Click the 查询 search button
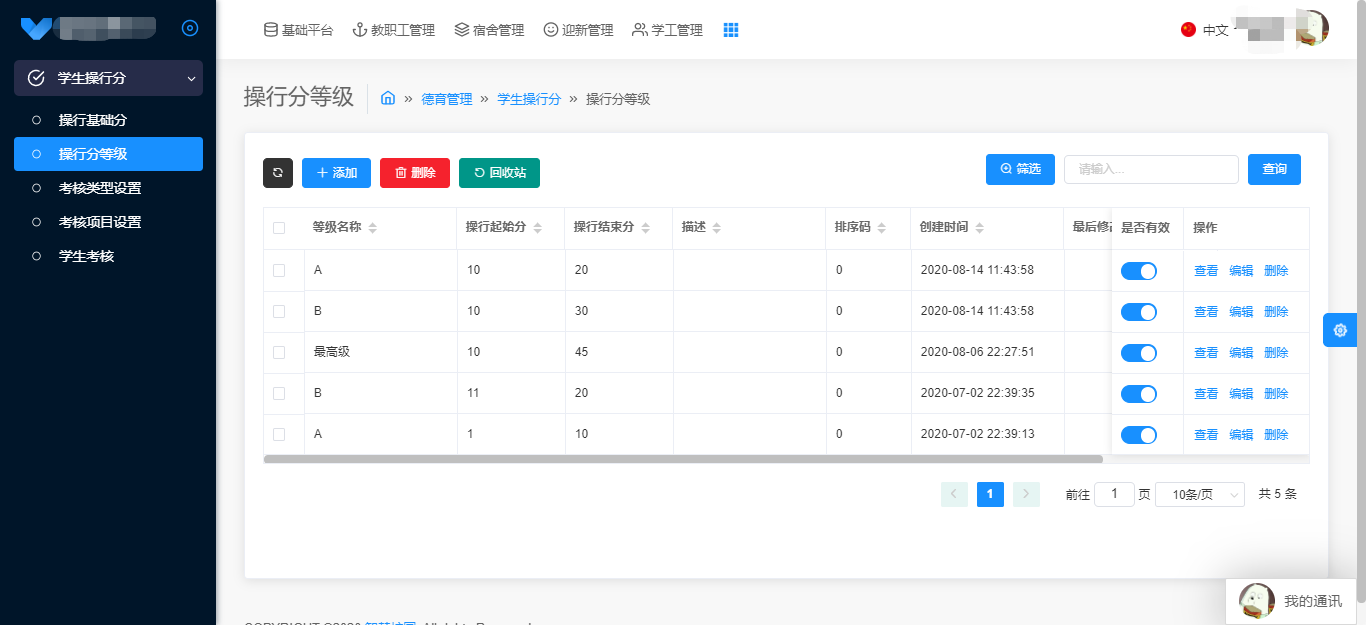 point(1274,169)
